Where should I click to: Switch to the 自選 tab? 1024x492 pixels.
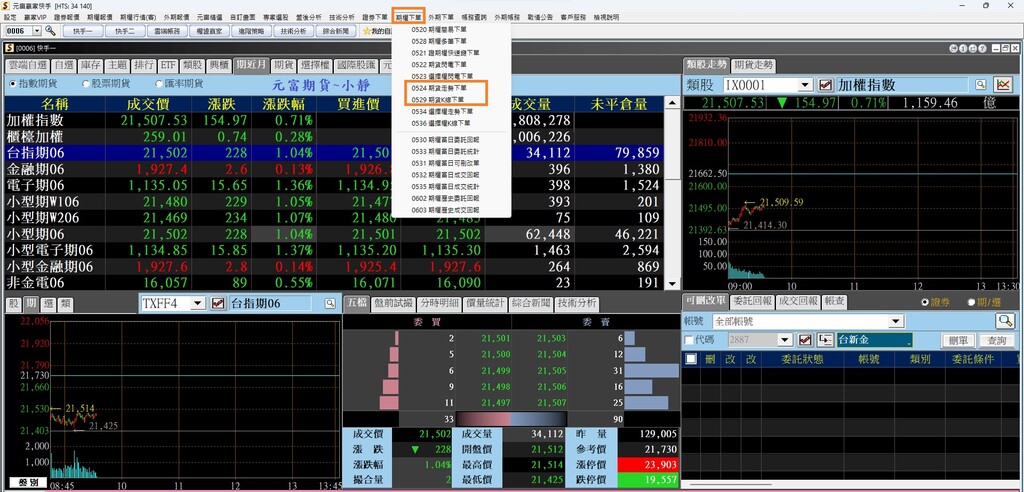click(65, 65)
